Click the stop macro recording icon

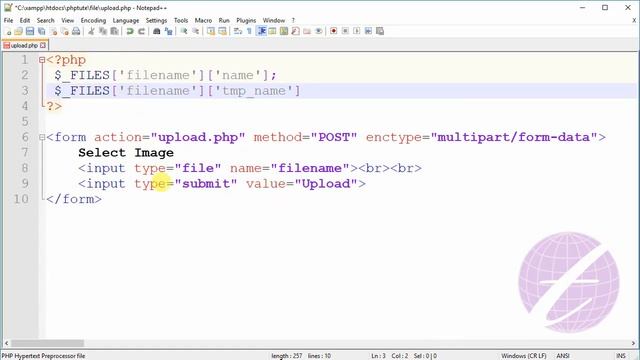click(x=345, y=31)
